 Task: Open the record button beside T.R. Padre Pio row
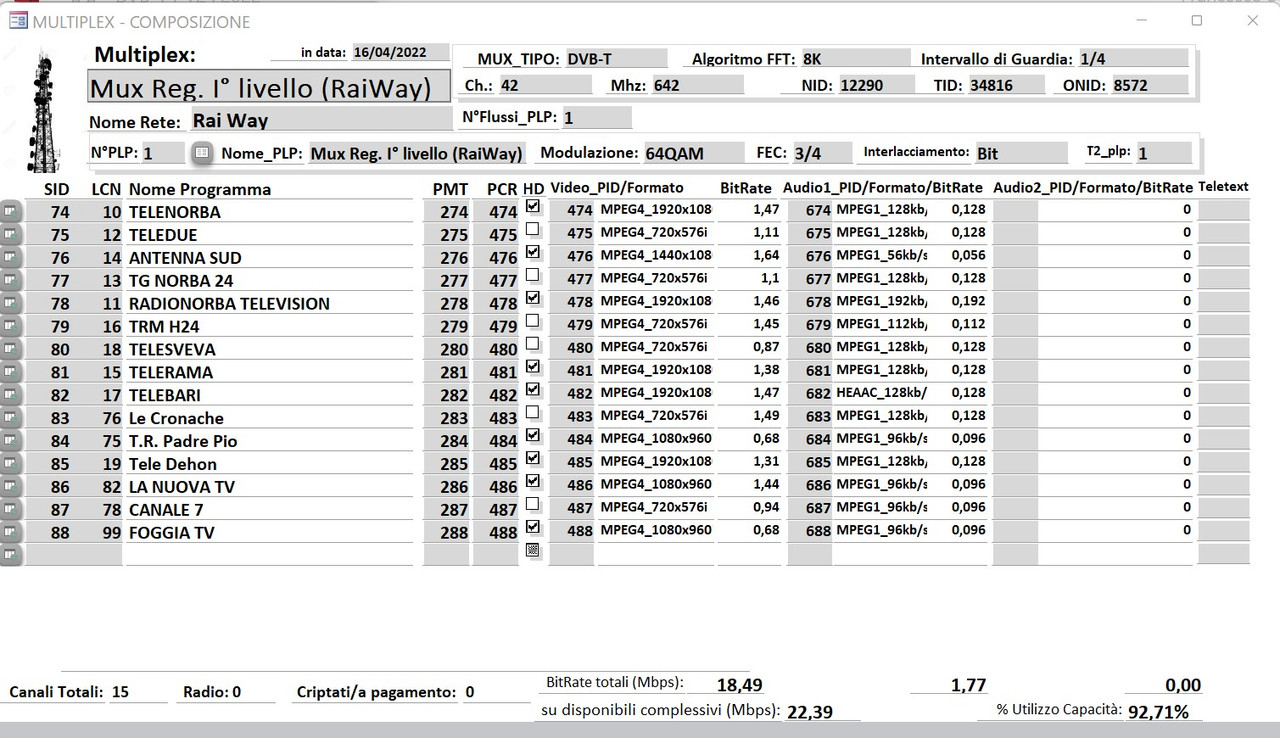11,441
